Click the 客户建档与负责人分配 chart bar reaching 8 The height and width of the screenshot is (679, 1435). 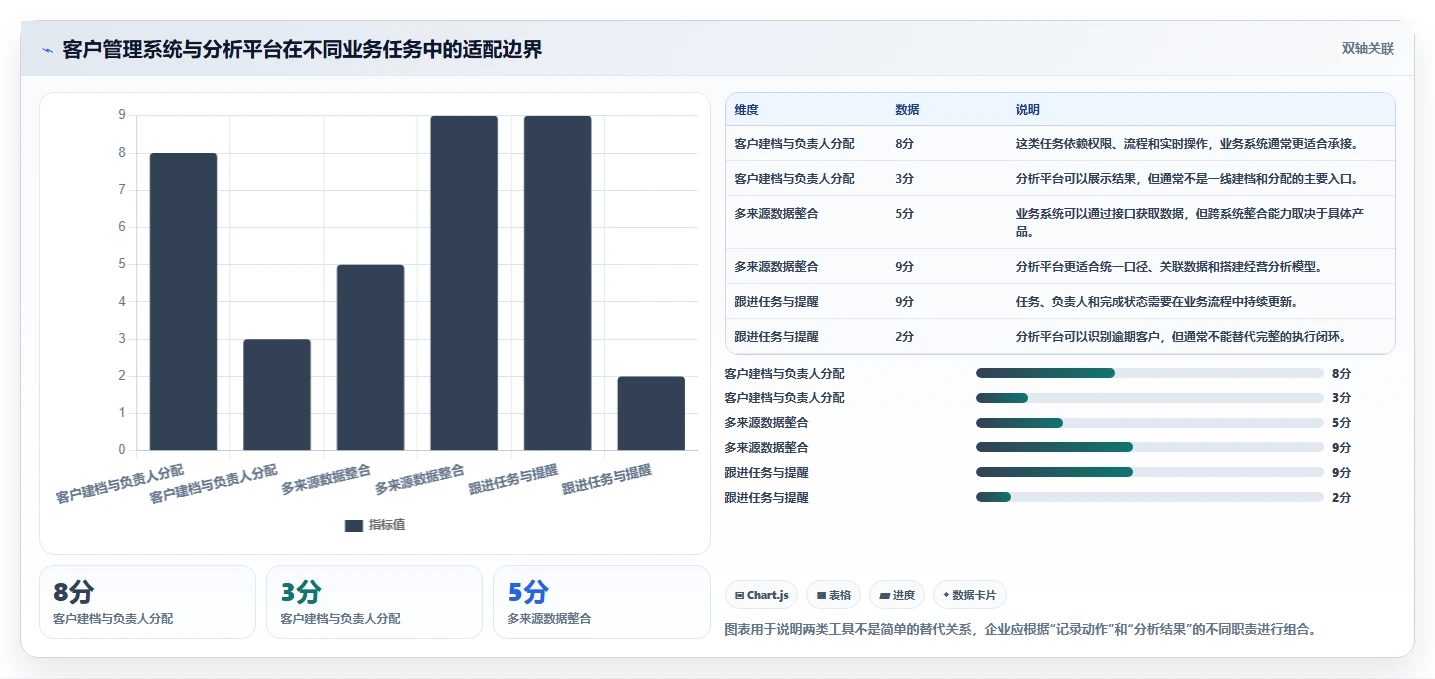click(184, 302)
